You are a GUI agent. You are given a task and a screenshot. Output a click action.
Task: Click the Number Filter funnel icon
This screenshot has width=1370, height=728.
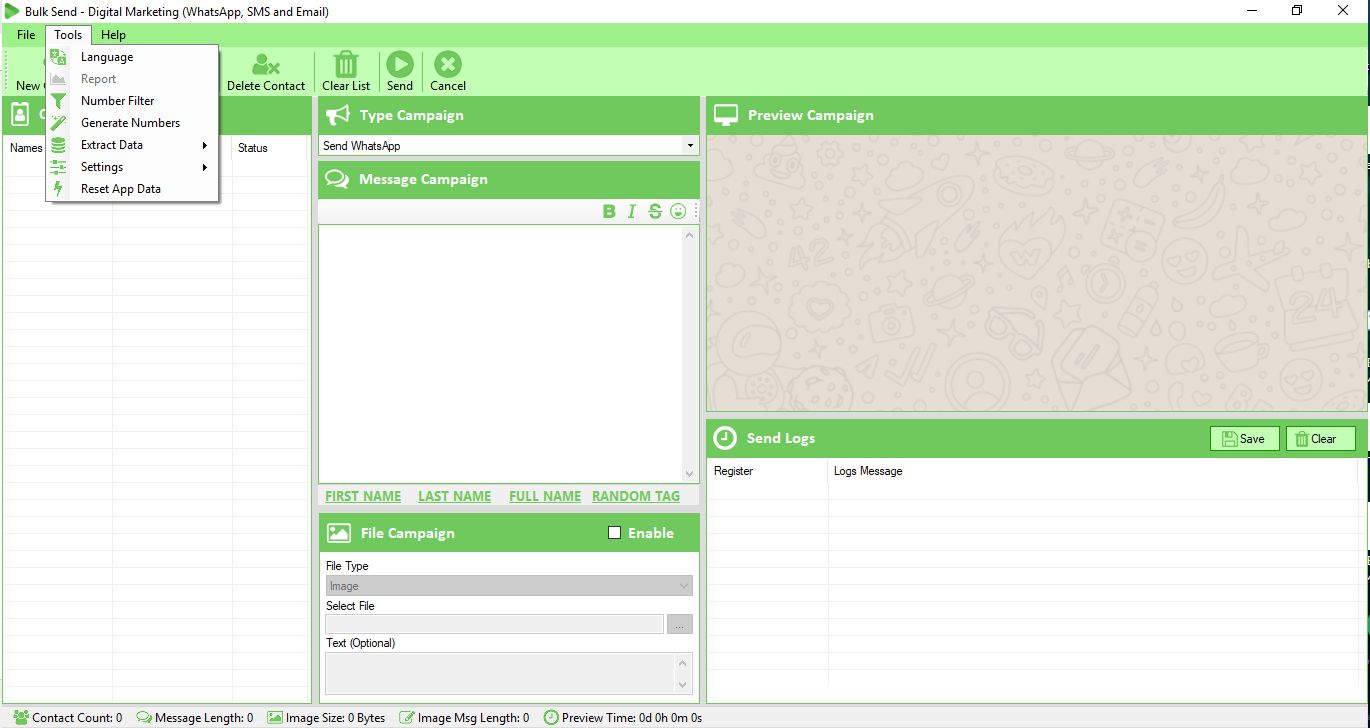tap(59, 101)
